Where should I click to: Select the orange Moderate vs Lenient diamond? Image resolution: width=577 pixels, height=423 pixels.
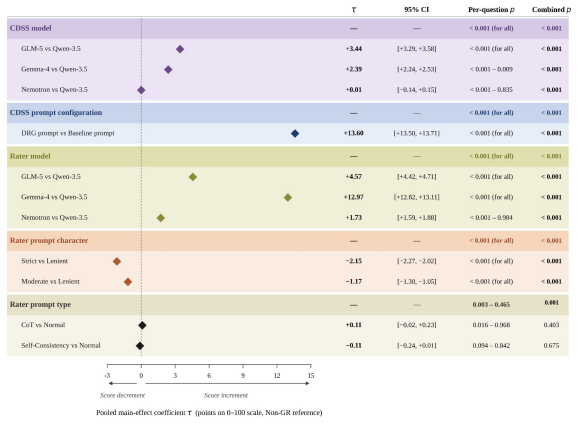coord(128,282)
